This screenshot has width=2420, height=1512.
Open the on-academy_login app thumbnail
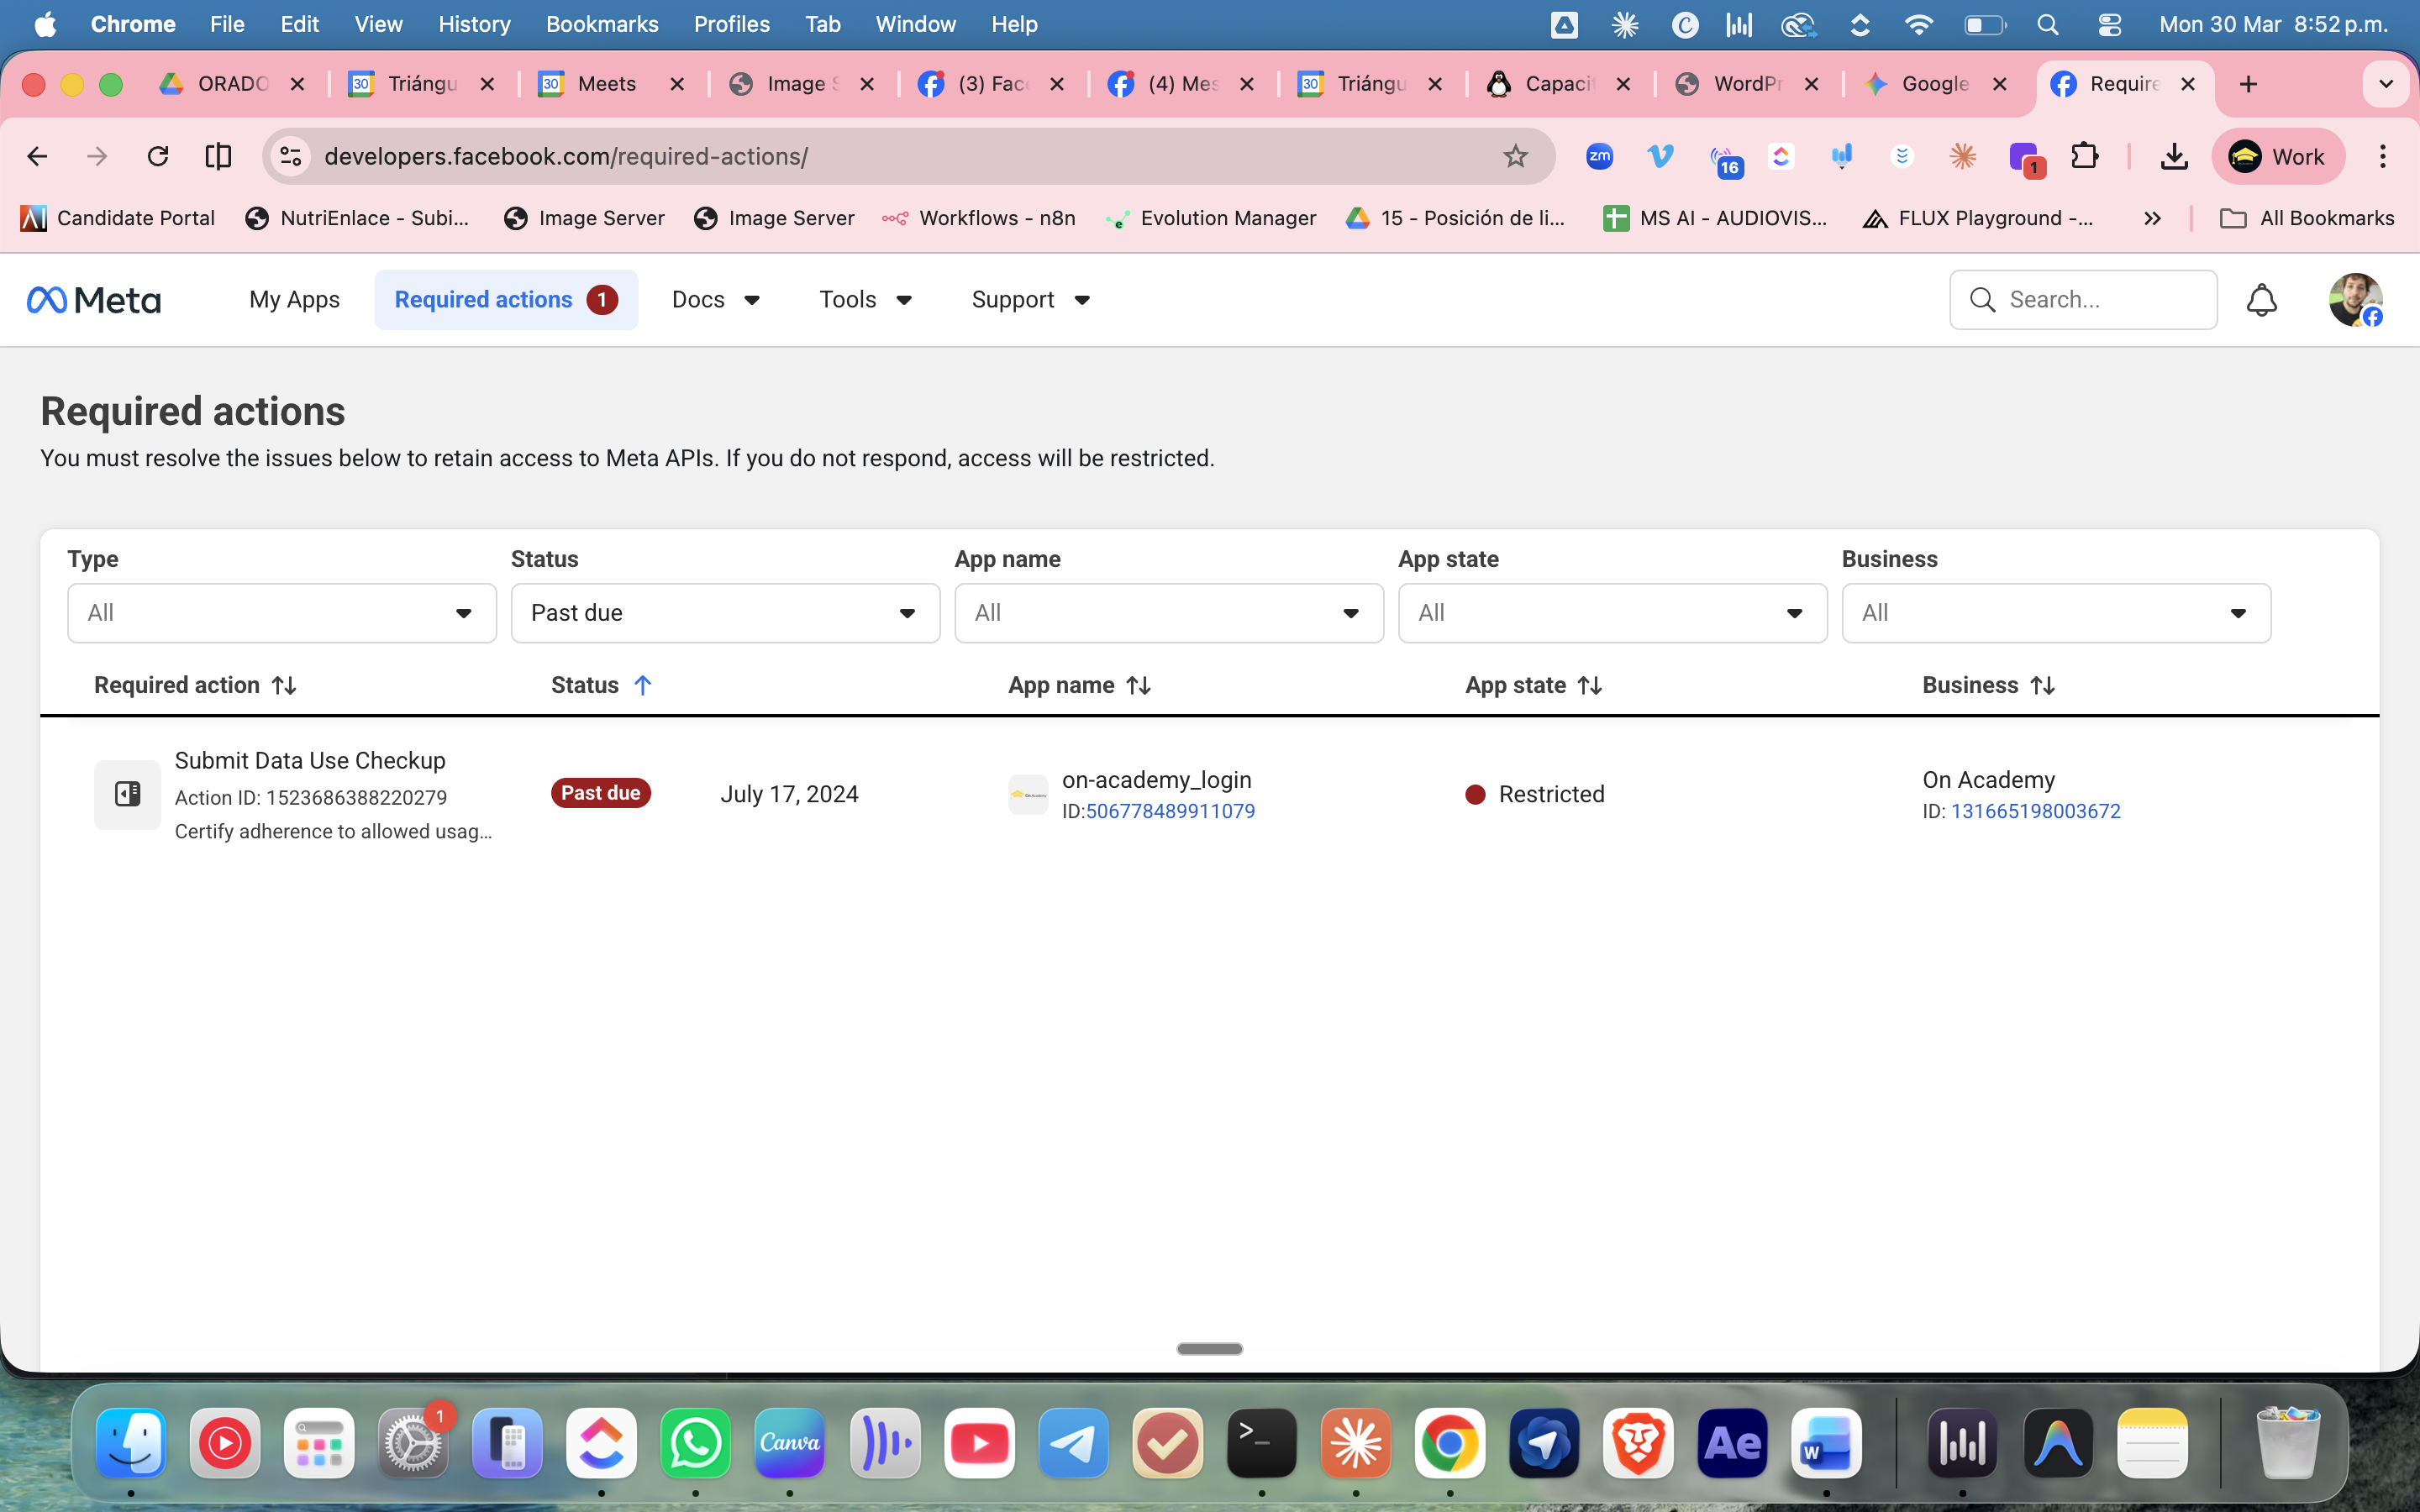pos(1027,795)
